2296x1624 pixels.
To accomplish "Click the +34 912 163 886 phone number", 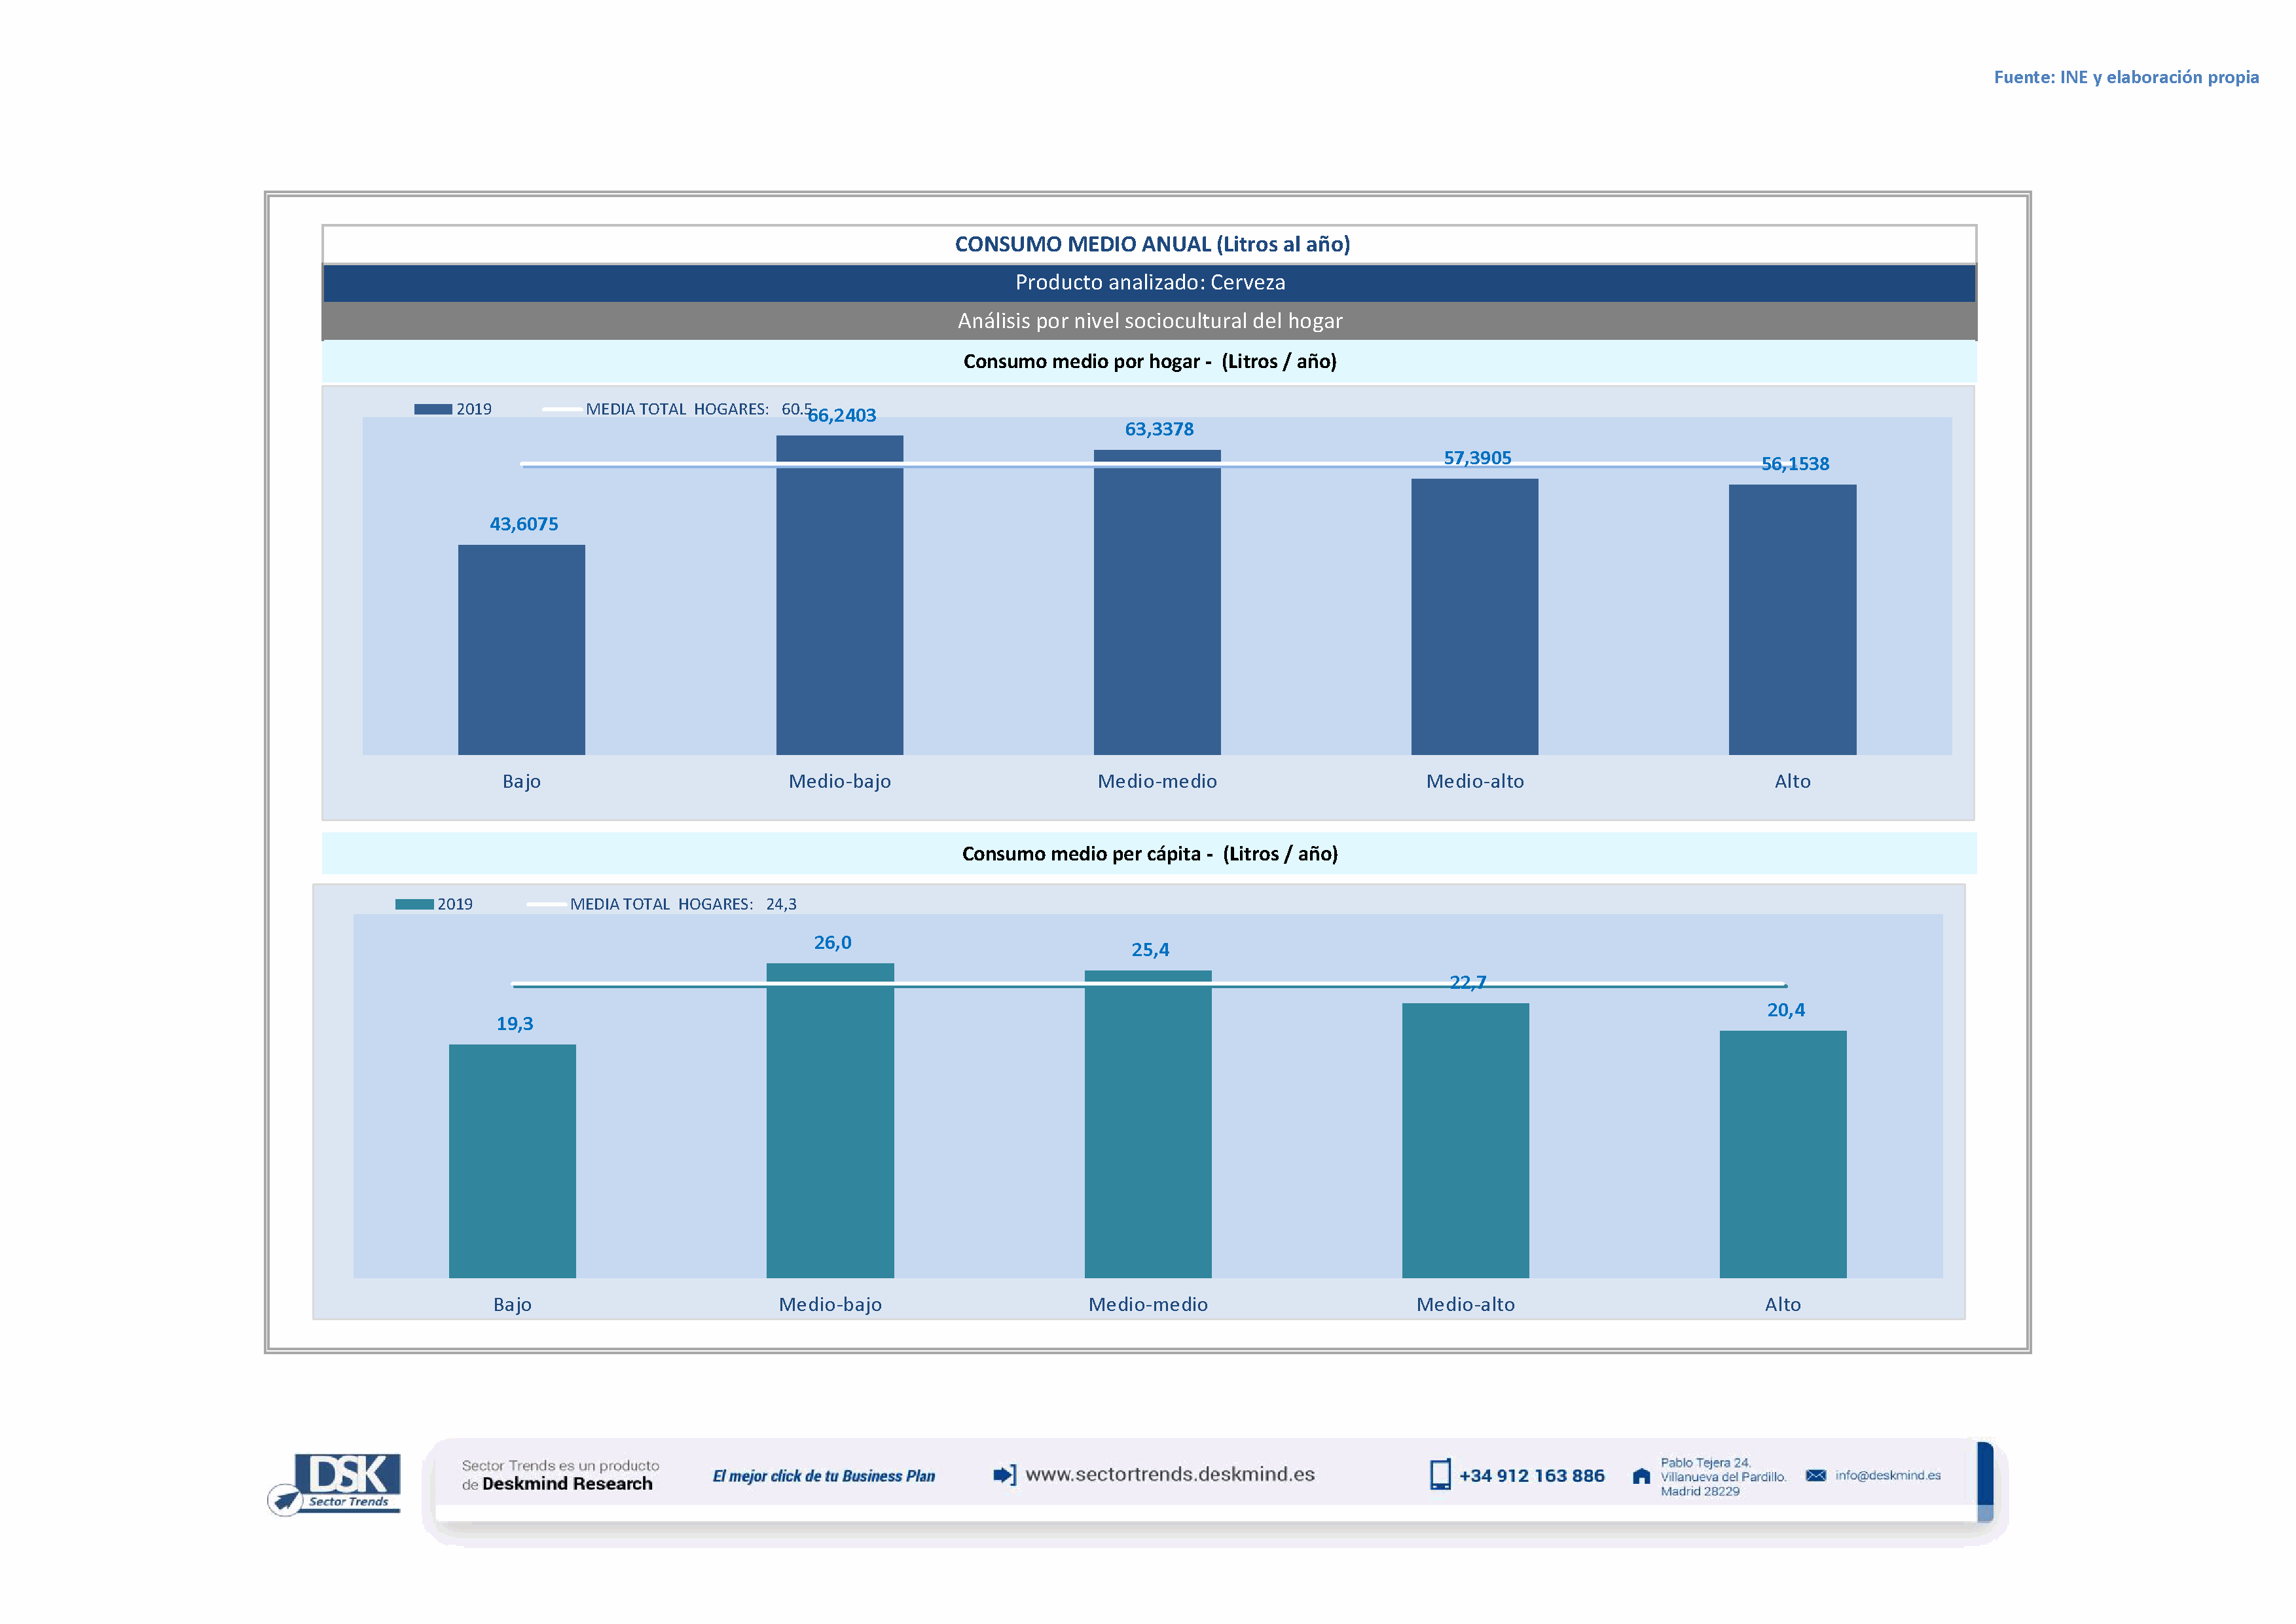I will 1531,1476.
